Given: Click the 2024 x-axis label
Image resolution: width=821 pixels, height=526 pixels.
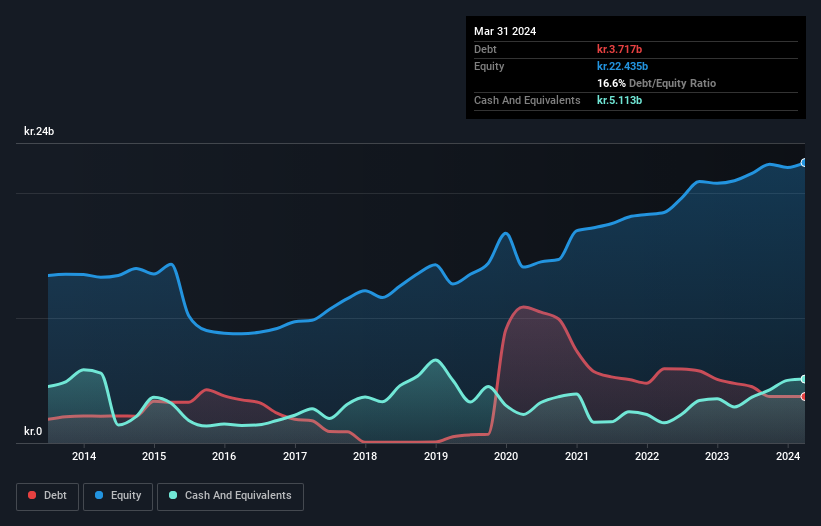Looking at the screenshot, I should (788, 456).
